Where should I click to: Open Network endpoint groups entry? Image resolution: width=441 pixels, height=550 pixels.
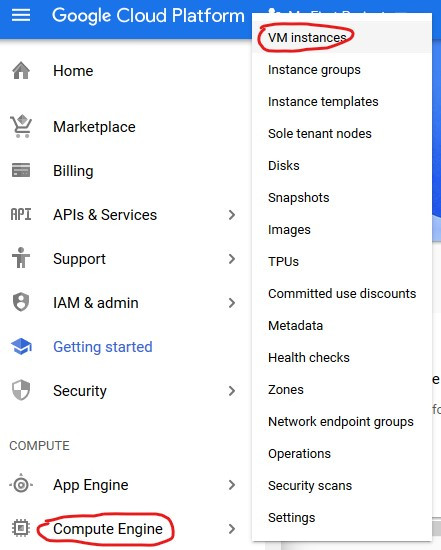342,422
